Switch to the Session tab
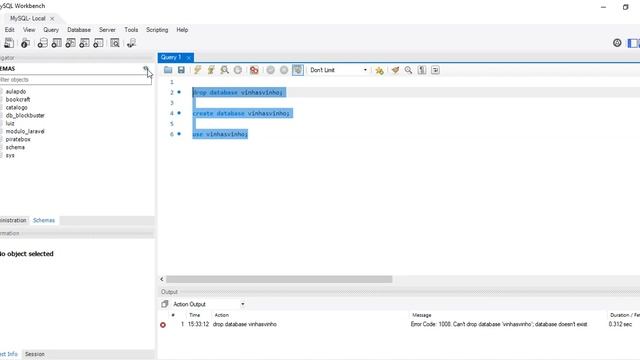Viewport: 640px width, 360px height. [x=35, y=354]
